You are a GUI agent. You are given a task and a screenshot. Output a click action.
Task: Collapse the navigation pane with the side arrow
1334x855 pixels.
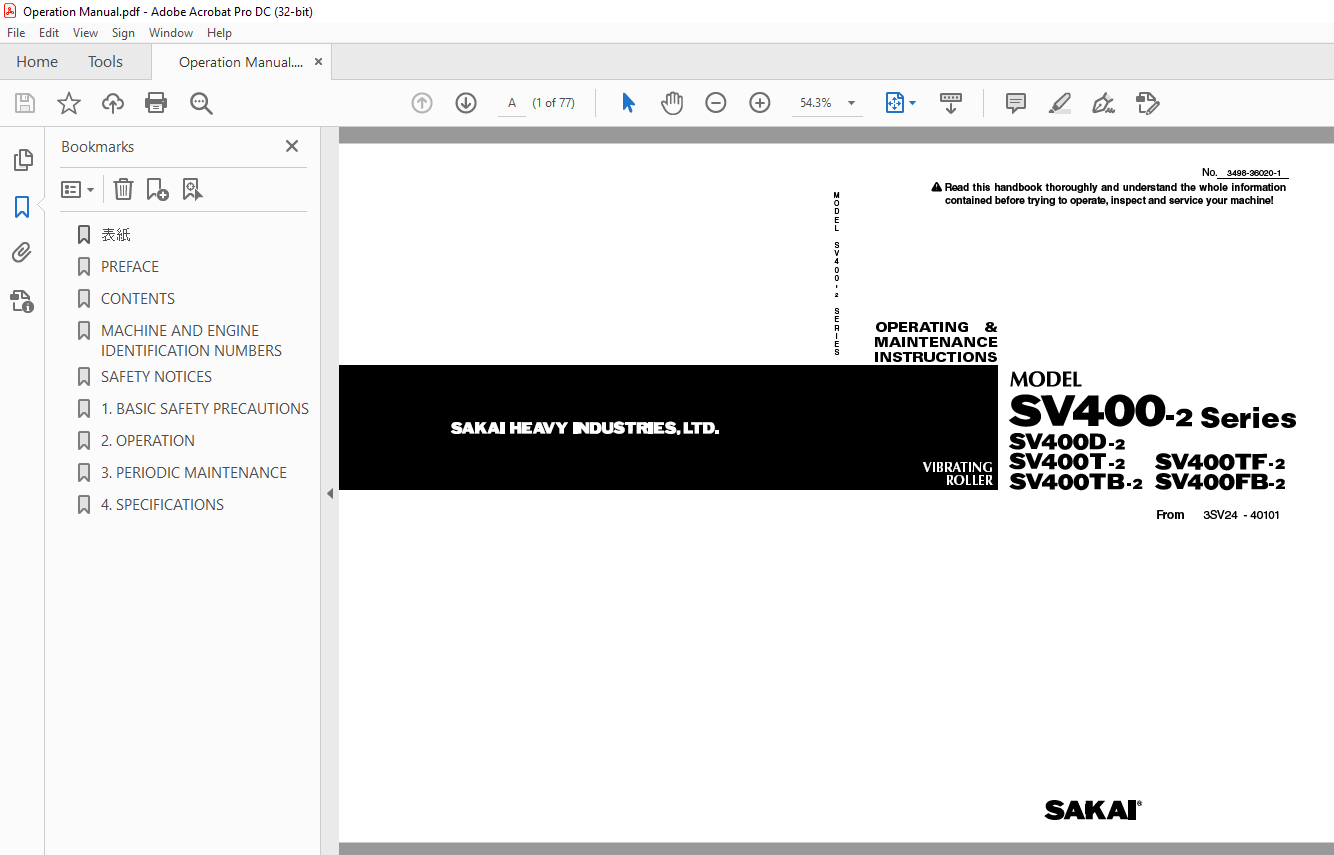(330, 493)
